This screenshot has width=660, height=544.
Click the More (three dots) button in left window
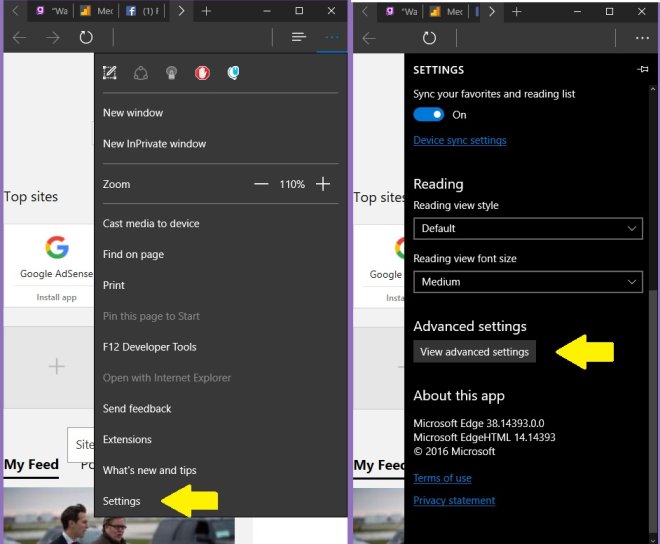pyautogui.click(x=332, y=37)
